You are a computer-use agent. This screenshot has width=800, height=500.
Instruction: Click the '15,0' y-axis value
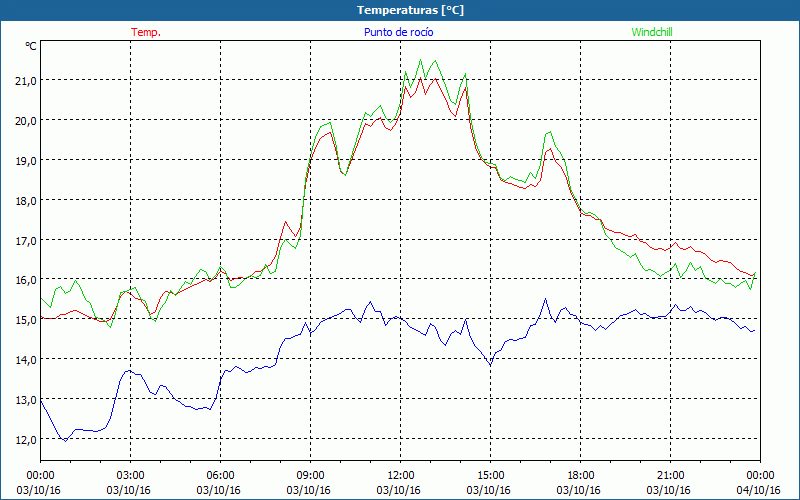[x=26, y=320]
